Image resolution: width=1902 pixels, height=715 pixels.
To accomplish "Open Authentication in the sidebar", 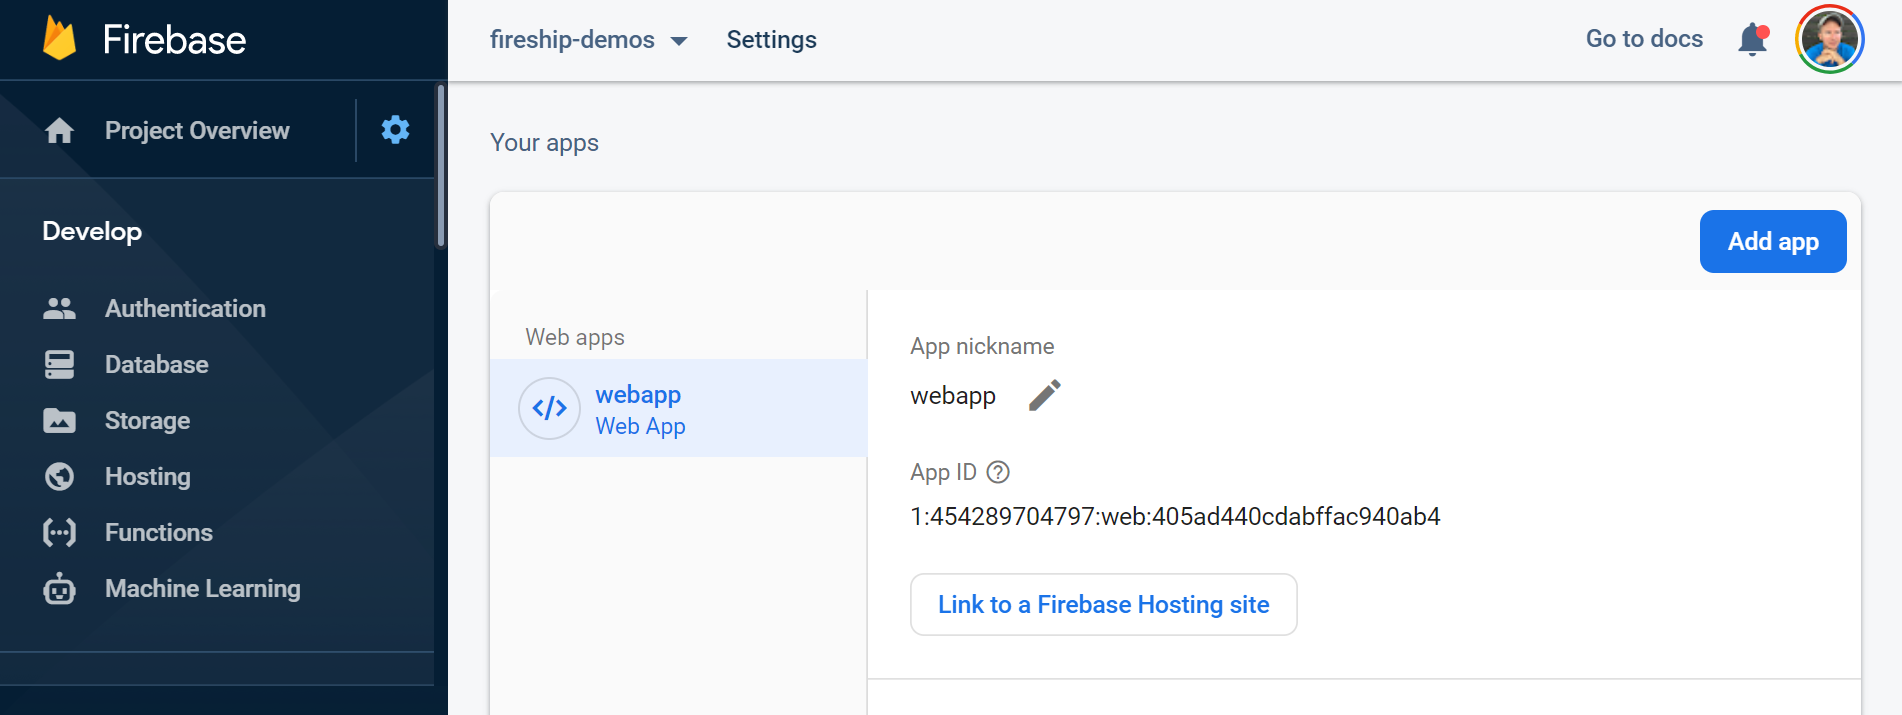I will pyautogui.click(x=185, y=309).
